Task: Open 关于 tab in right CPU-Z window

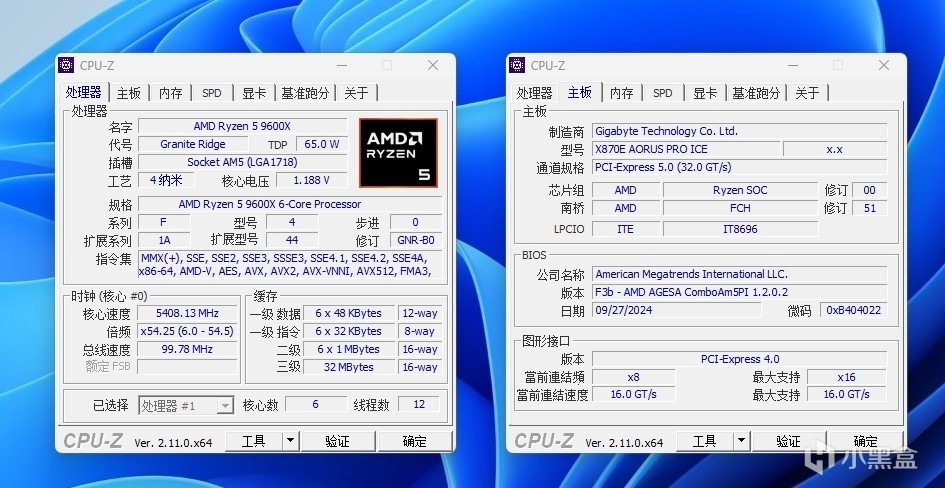Action: 807,93
